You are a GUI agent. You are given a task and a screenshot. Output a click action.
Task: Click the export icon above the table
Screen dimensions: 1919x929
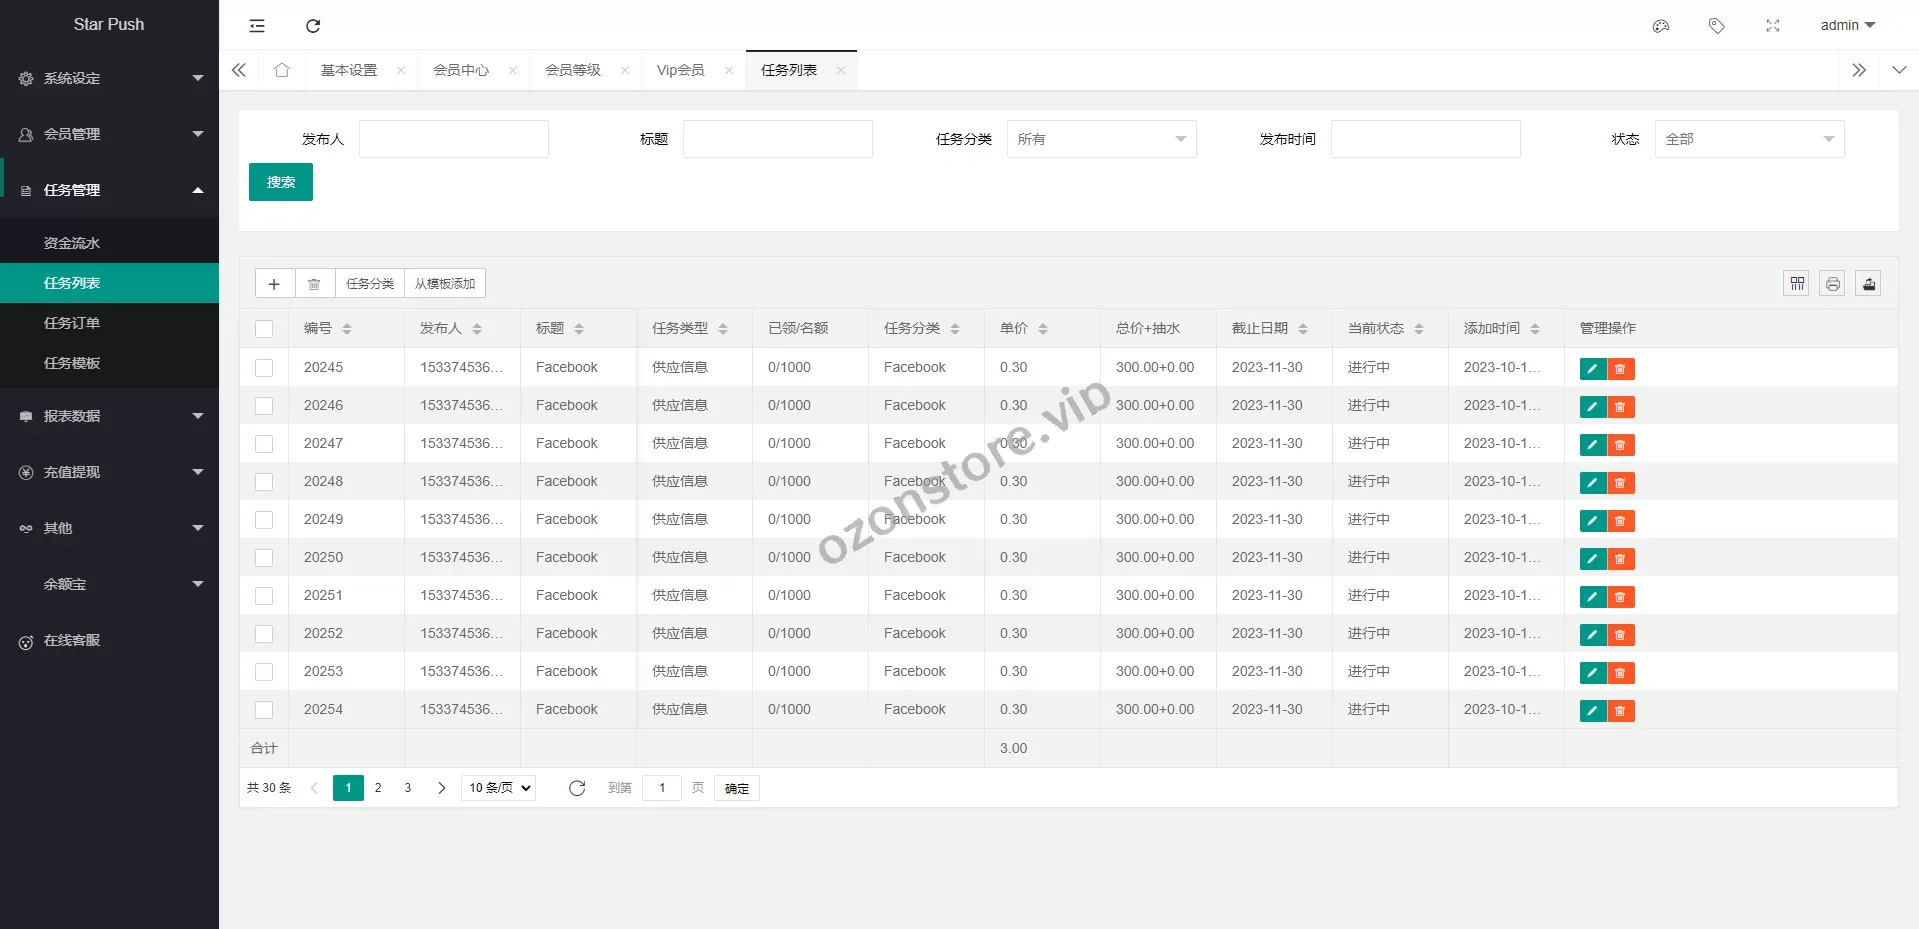pos(1868,284)
